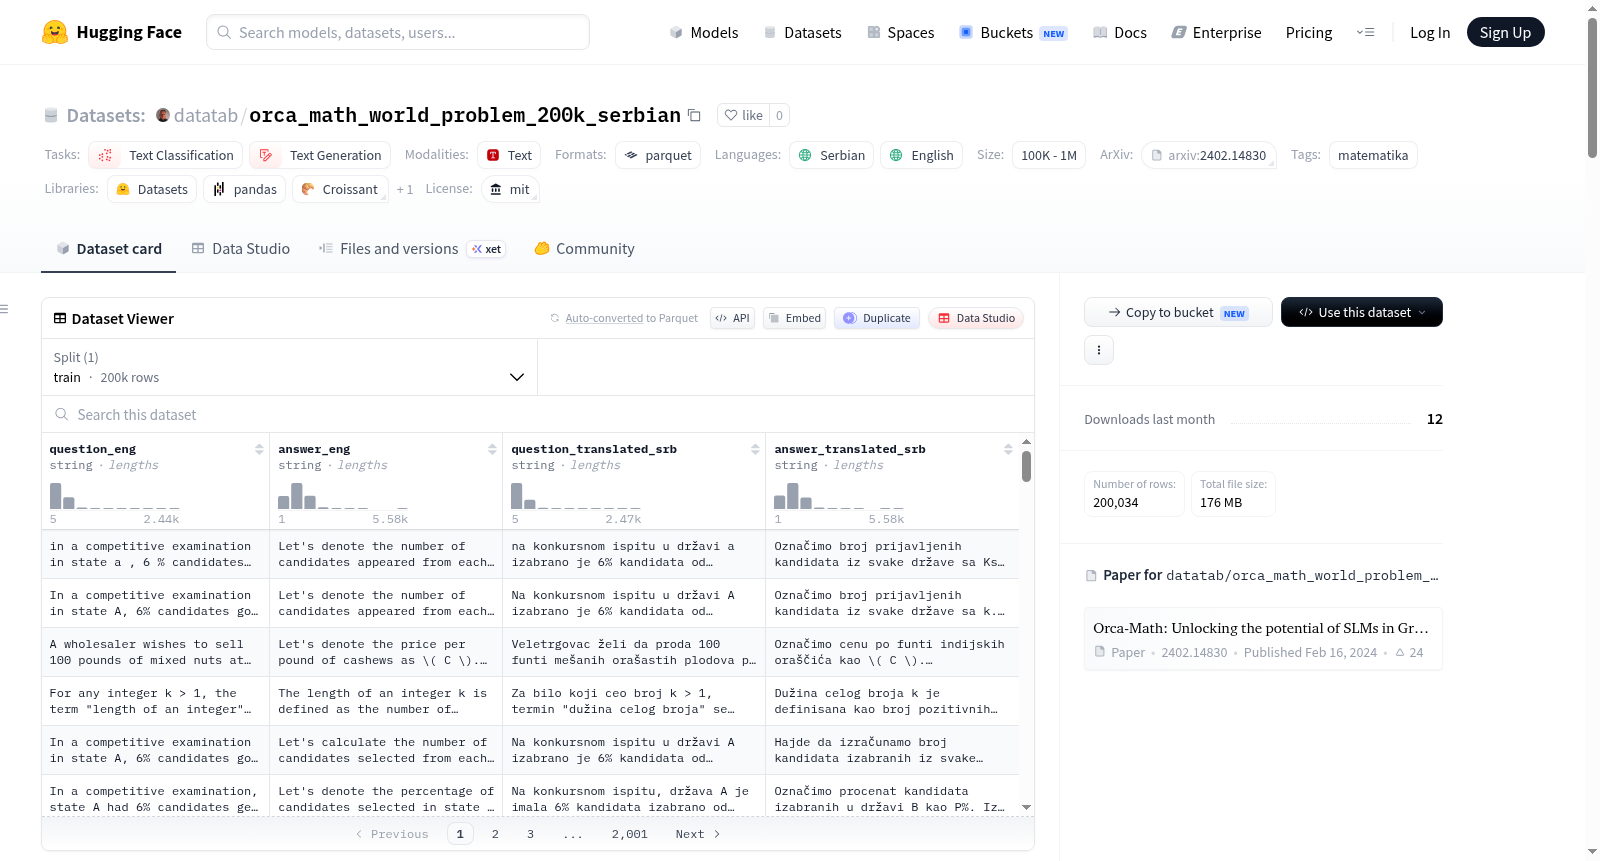1600x861 pixels.
Task: Select the Text Generation task tag
Action: [321, 155]
